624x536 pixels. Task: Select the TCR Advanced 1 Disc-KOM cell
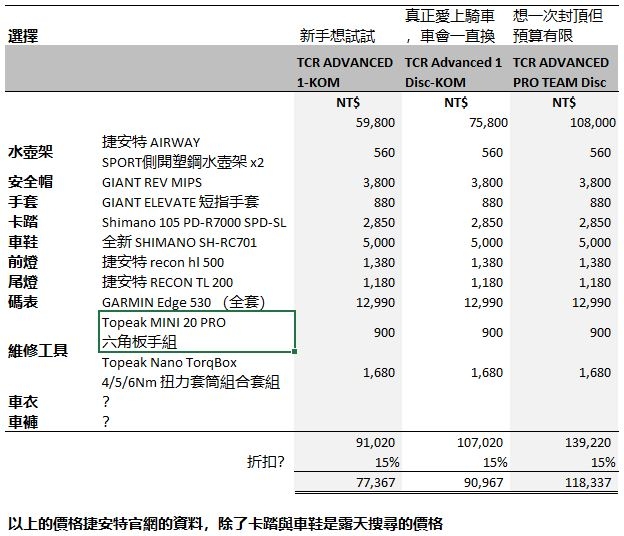(453, 72)
